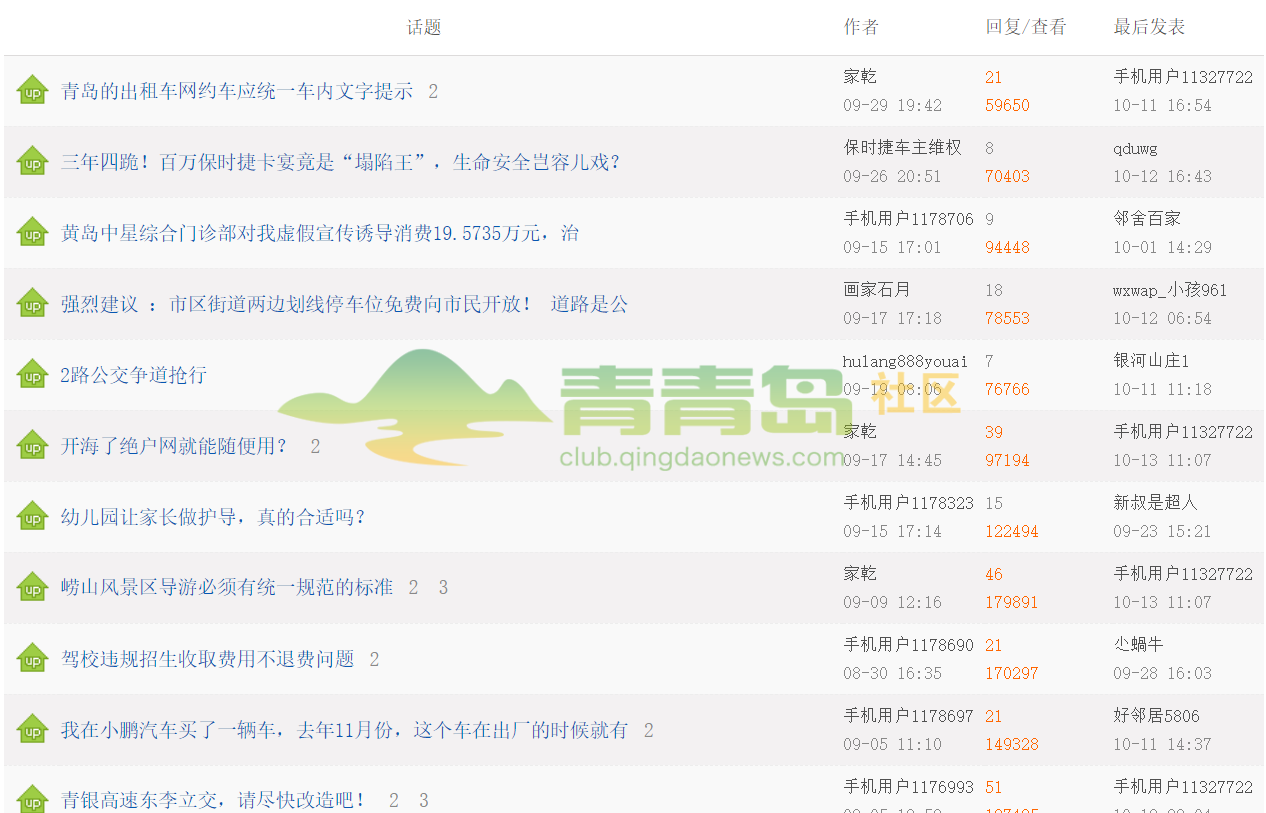Sort by 最后发表 column header
Screen dimensions: 1266x813
tap(1149, 27)
